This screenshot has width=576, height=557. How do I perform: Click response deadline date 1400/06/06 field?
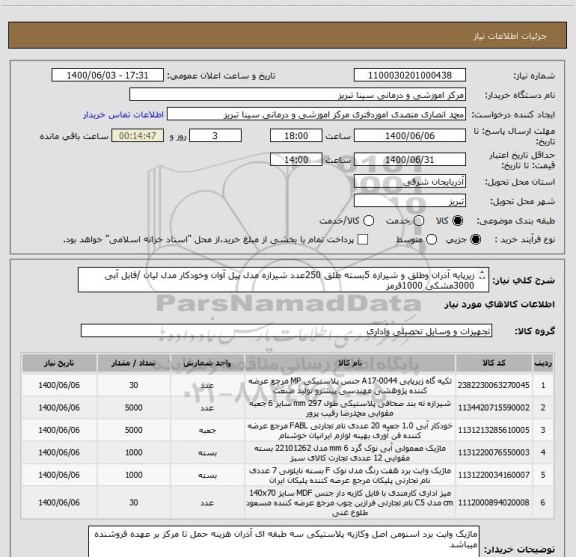click(x=410, y=136)
